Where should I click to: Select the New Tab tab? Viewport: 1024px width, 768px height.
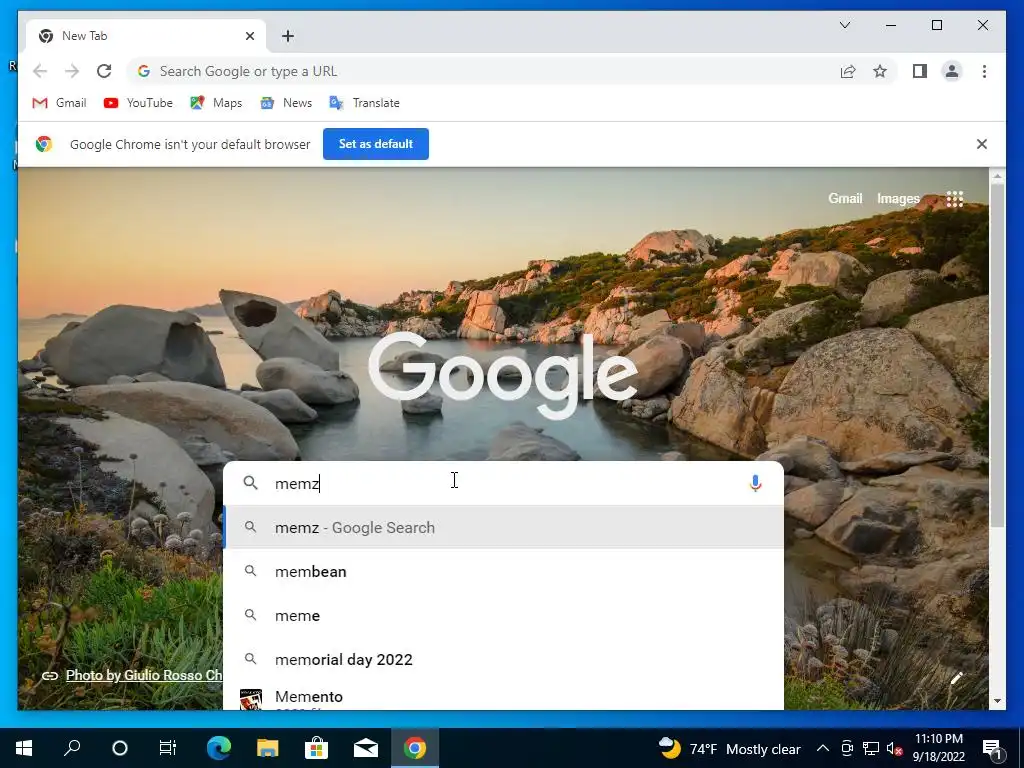tap(146, 36)
